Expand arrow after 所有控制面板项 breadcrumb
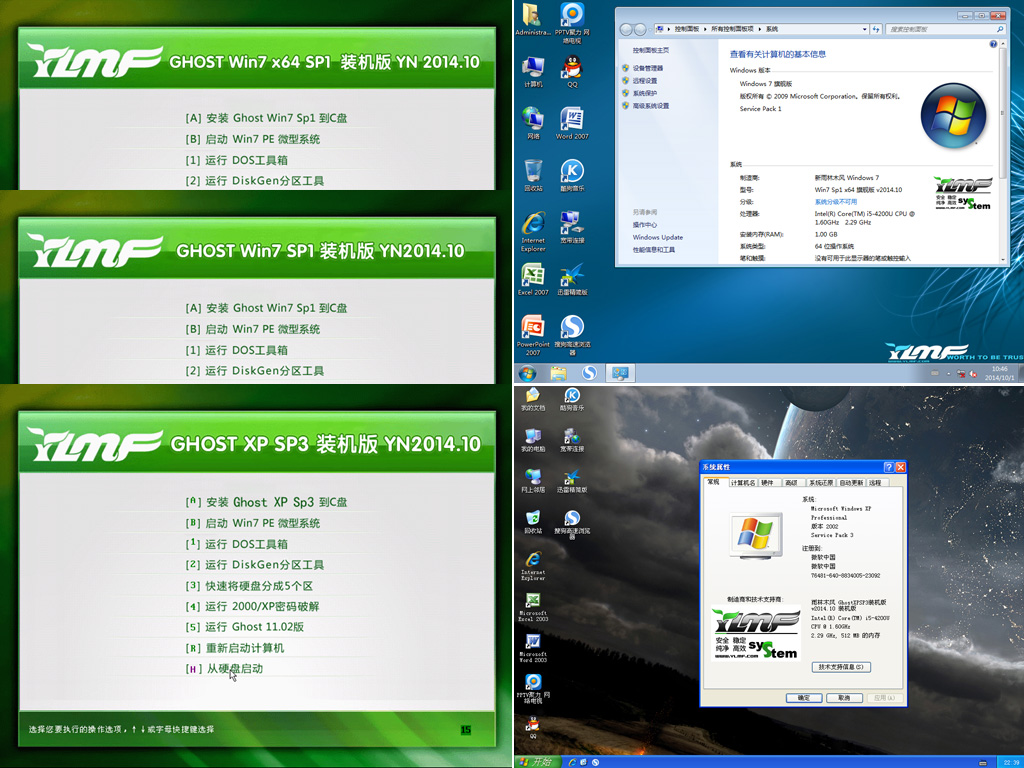1024x768 pixels. tap(761, 29)
